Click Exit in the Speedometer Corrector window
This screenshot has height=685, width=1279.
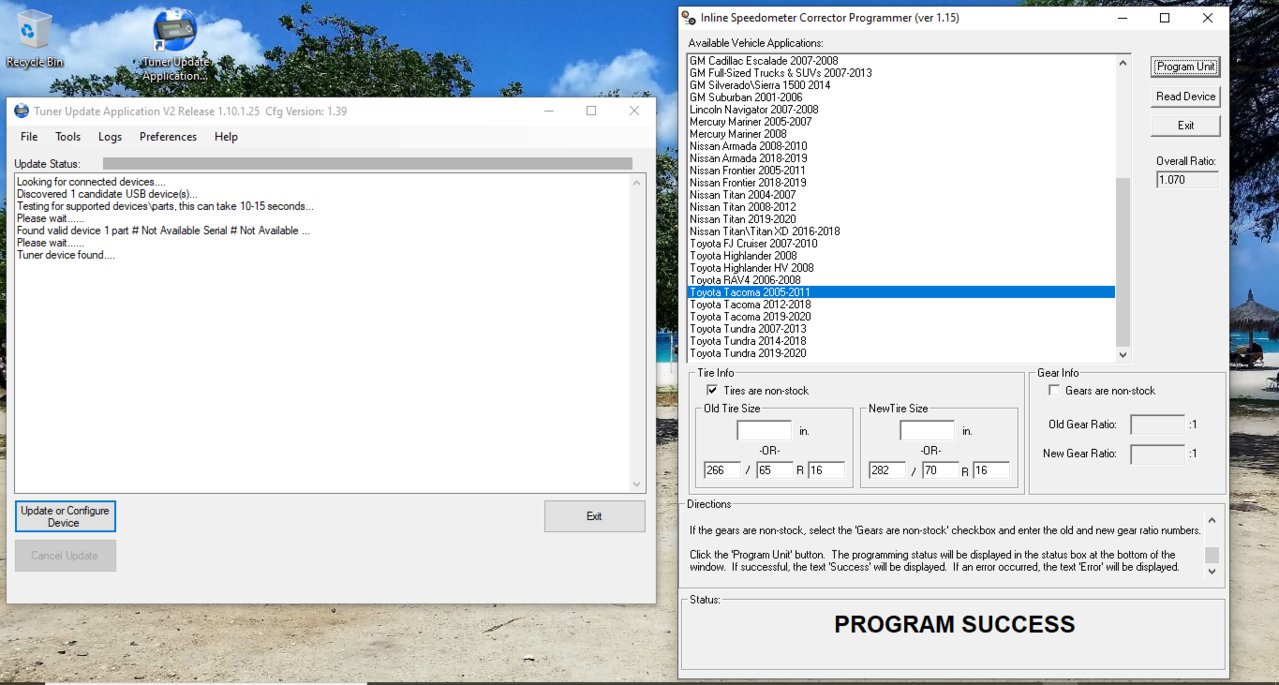point(1186,126)
